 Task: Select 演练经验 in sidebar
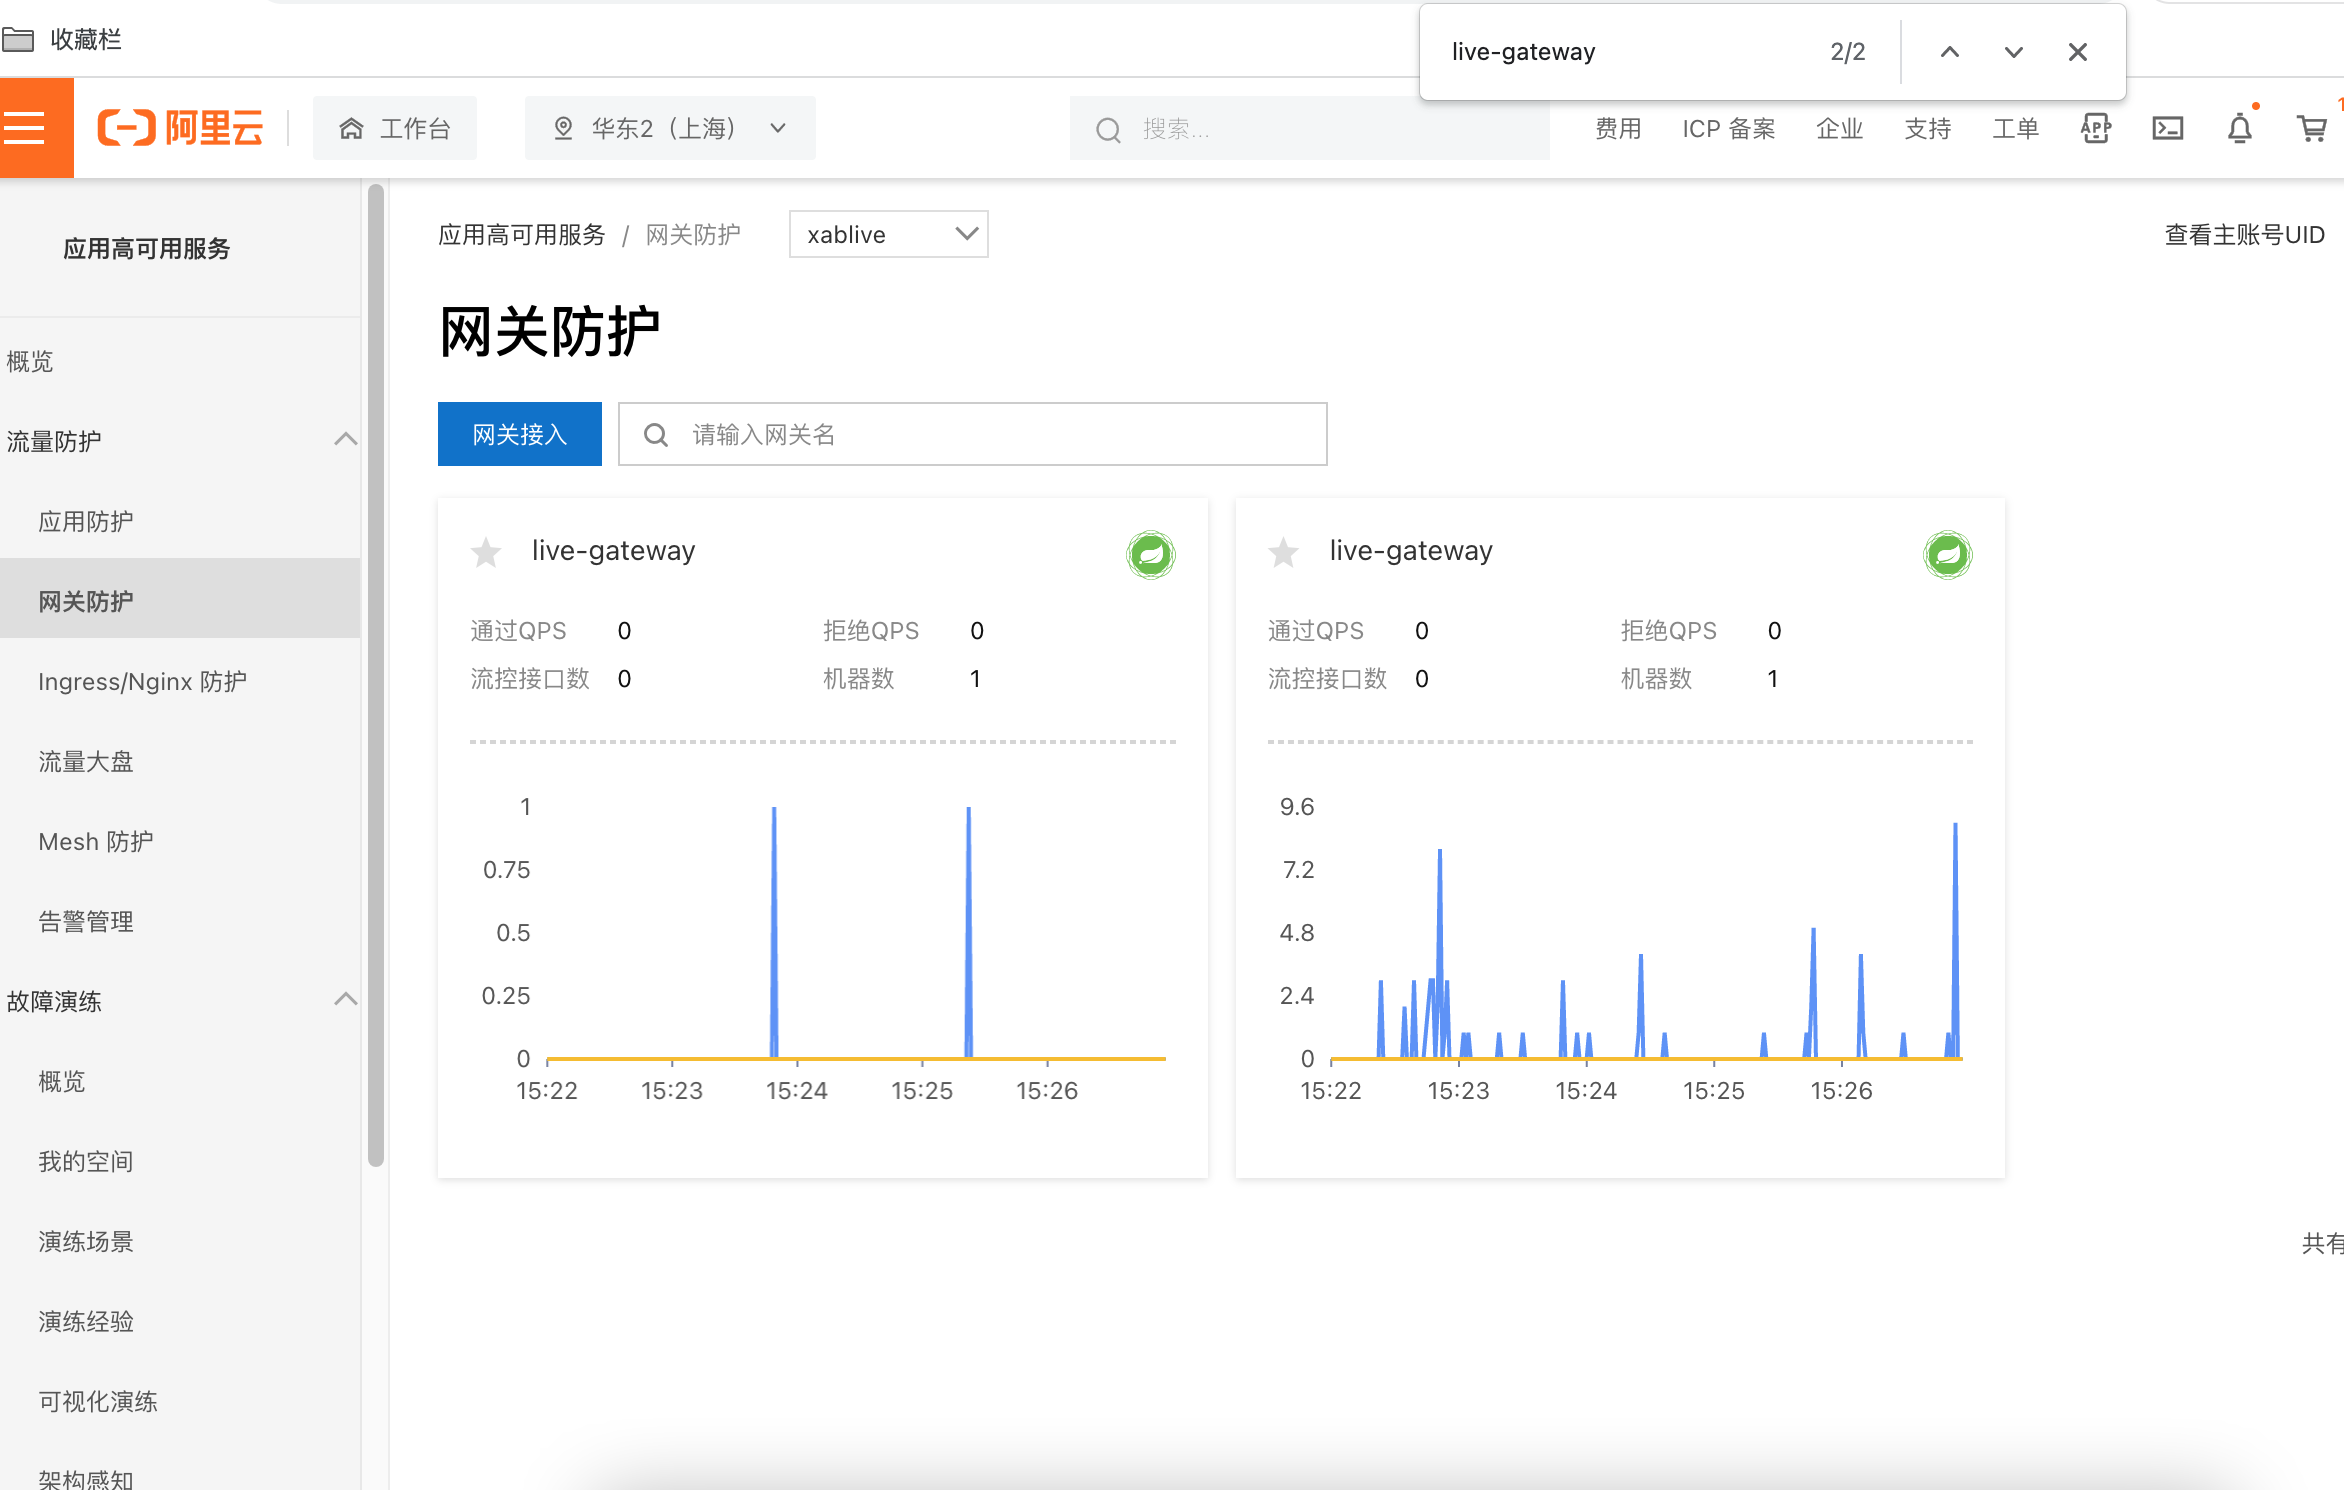[x=86, y=1321]
